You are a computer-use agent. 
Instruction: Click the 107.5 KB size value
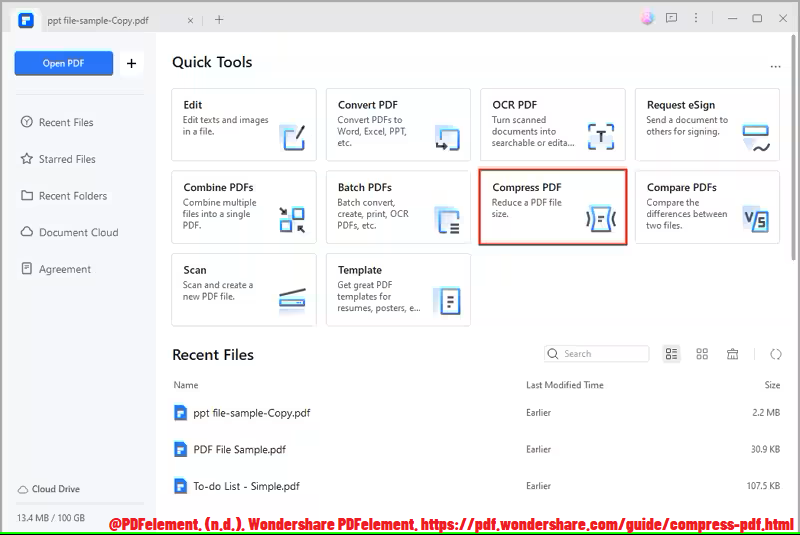(763, 486)
